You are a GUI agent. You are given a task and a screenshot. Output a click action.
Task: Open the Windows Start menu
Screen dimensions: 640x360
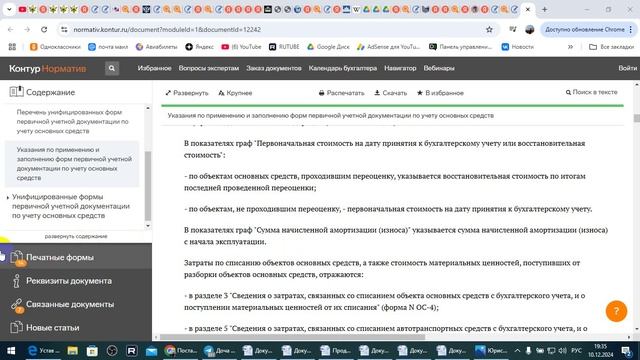pyautogui.click(x=11, y=351)
